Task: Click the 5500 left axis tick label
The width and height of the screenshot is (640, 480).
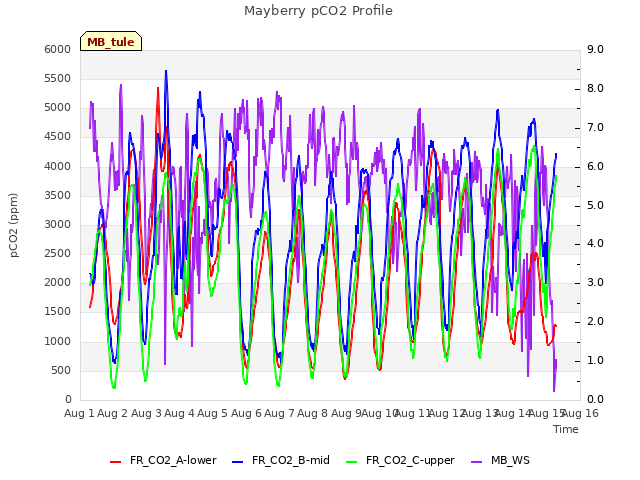Action: pos(58,78)
